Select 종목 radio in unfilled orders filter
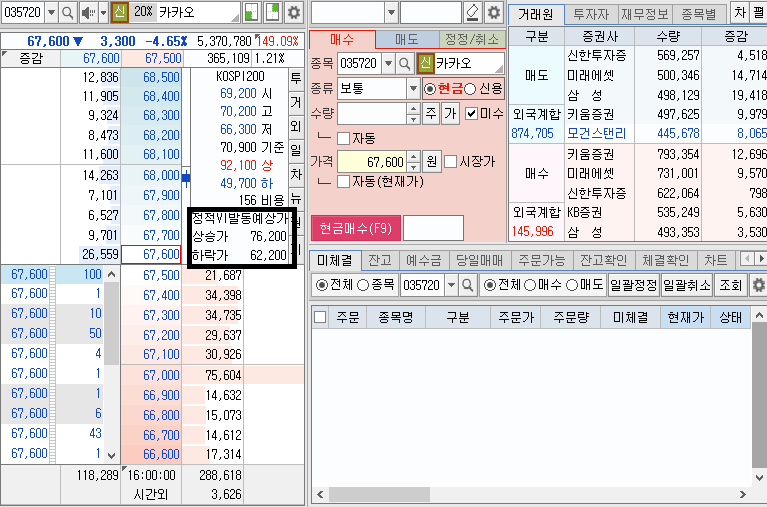 pyautogui.click(x=362, y=285)
